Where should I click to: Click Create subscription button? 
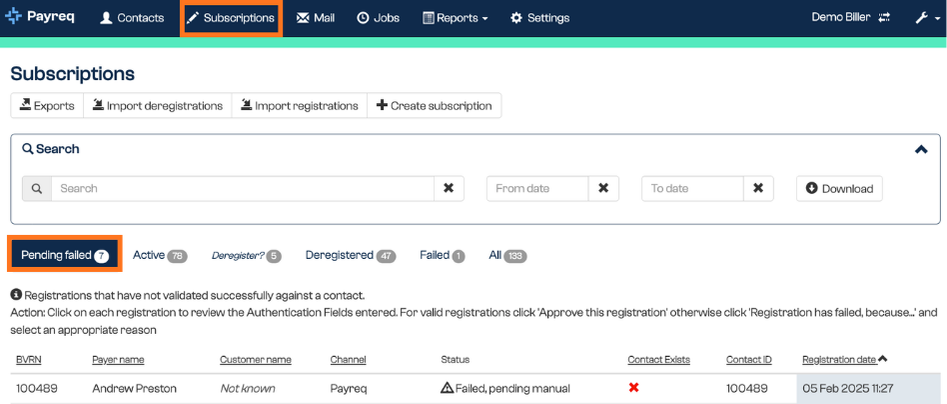(x=434, y=106)
